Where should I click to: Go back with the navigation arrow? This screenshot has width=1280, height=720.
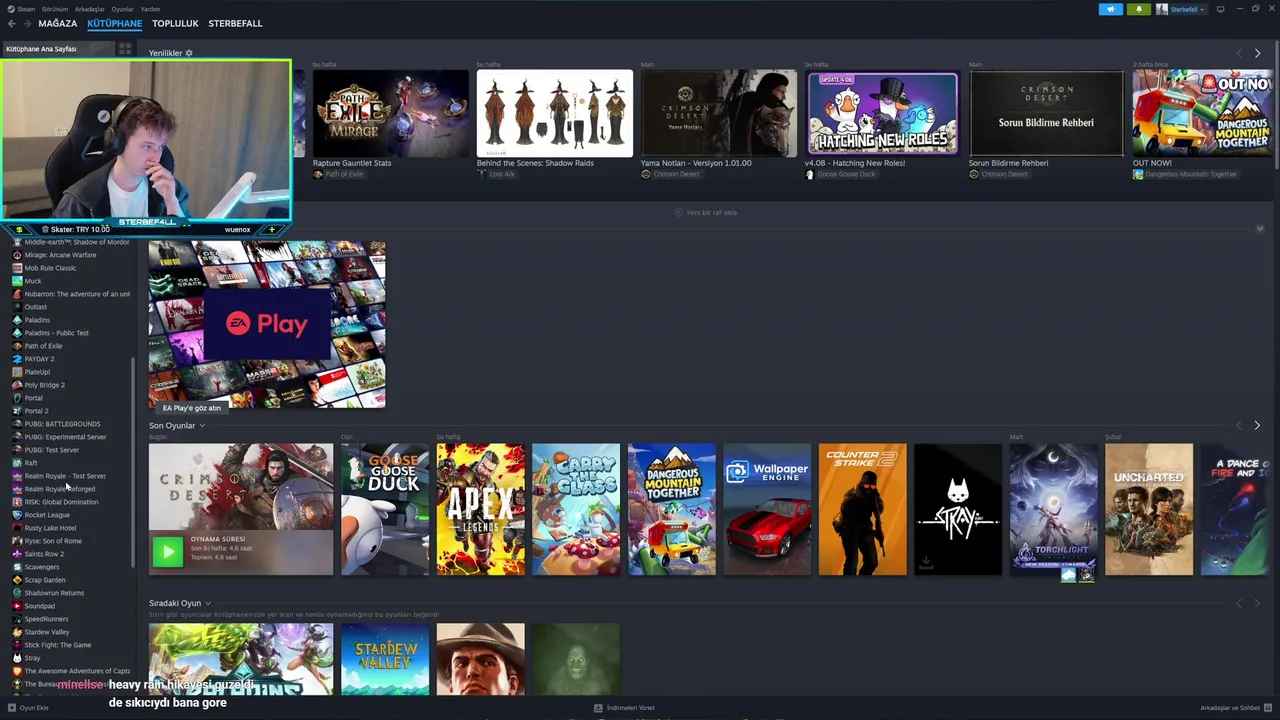(12, 23)
